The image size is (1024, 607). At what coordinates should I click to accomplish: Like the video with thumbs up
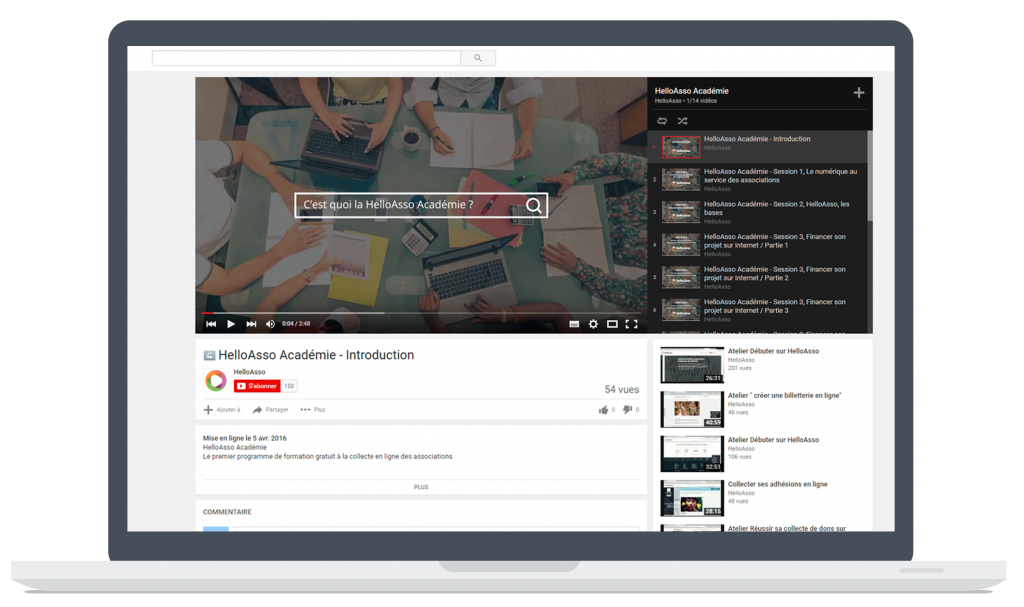point(603,410)
